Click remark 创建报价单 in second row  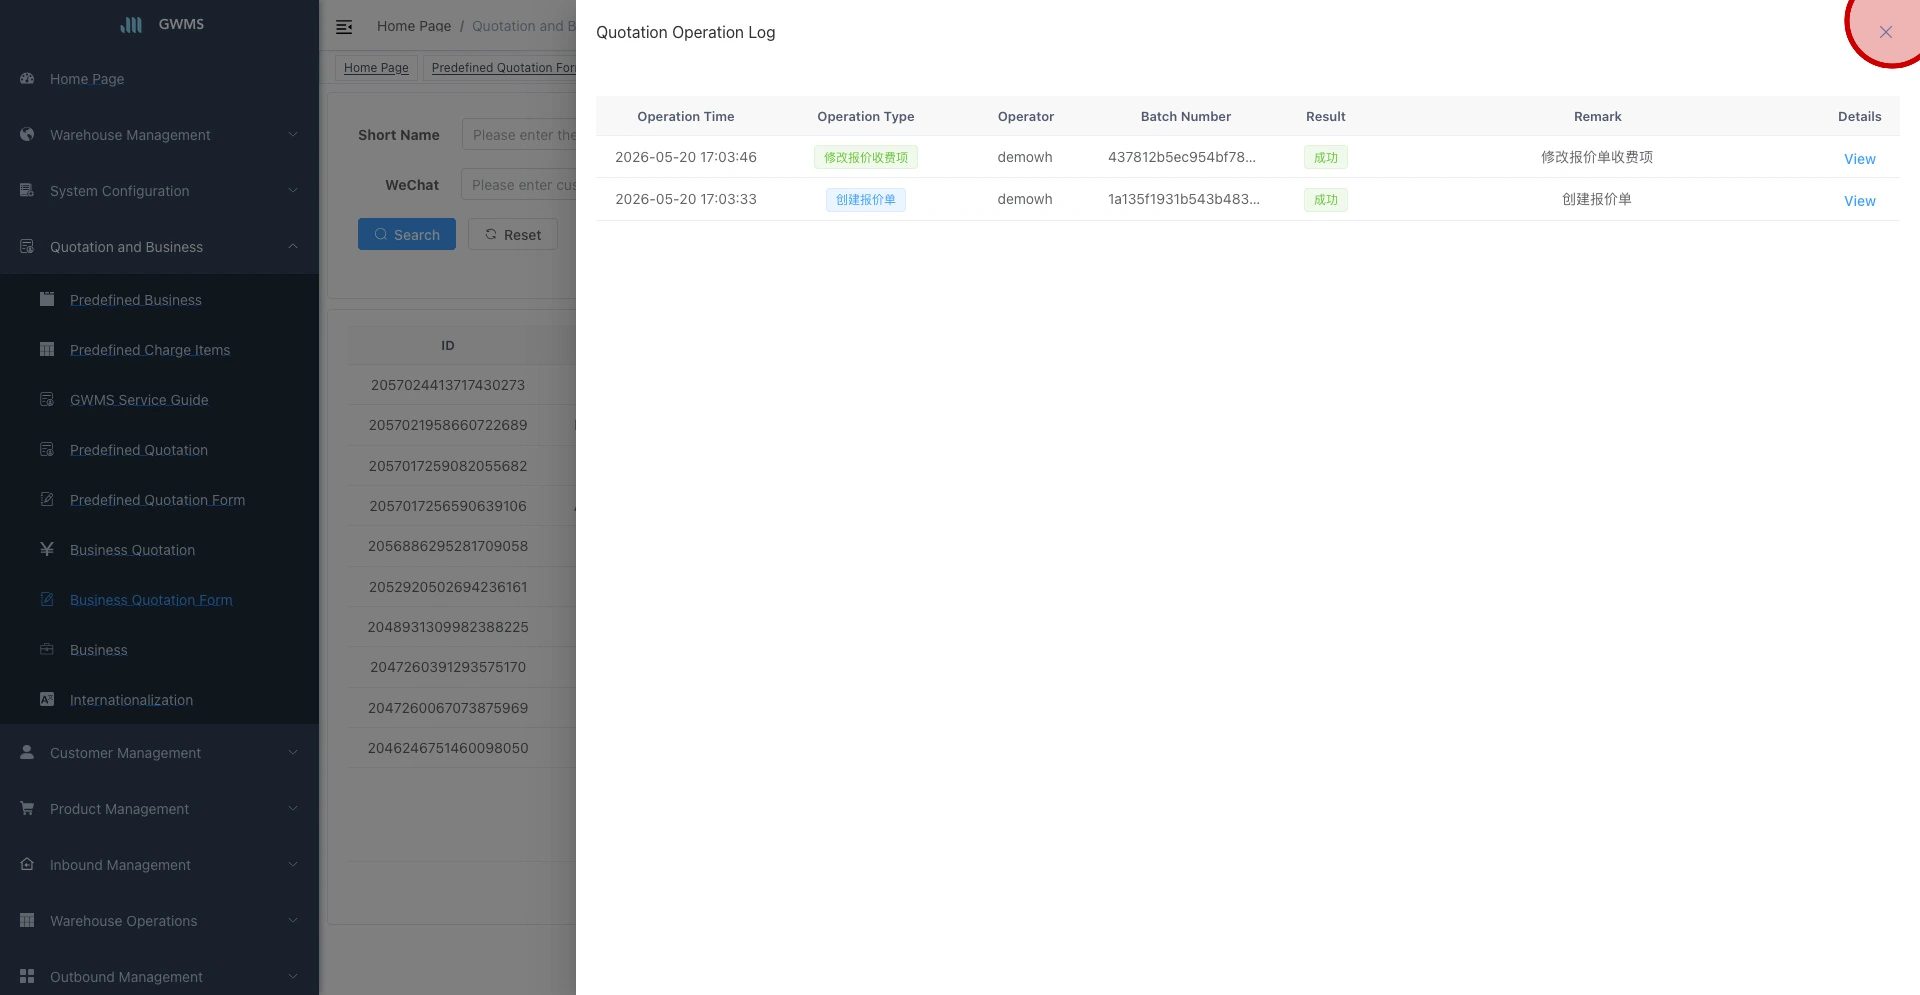pos(1597,199)
